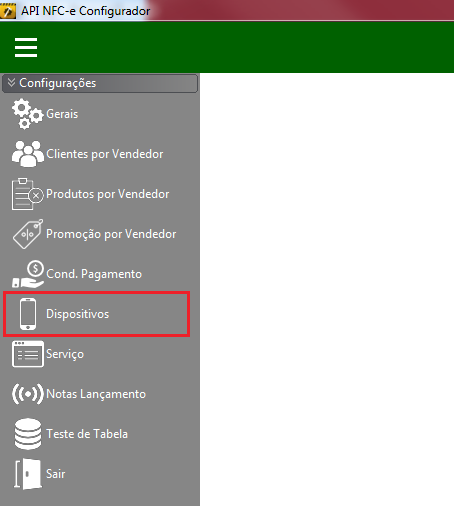
Task: Click the API NFC-e Configurador title icon
Action: coord(8,11)
